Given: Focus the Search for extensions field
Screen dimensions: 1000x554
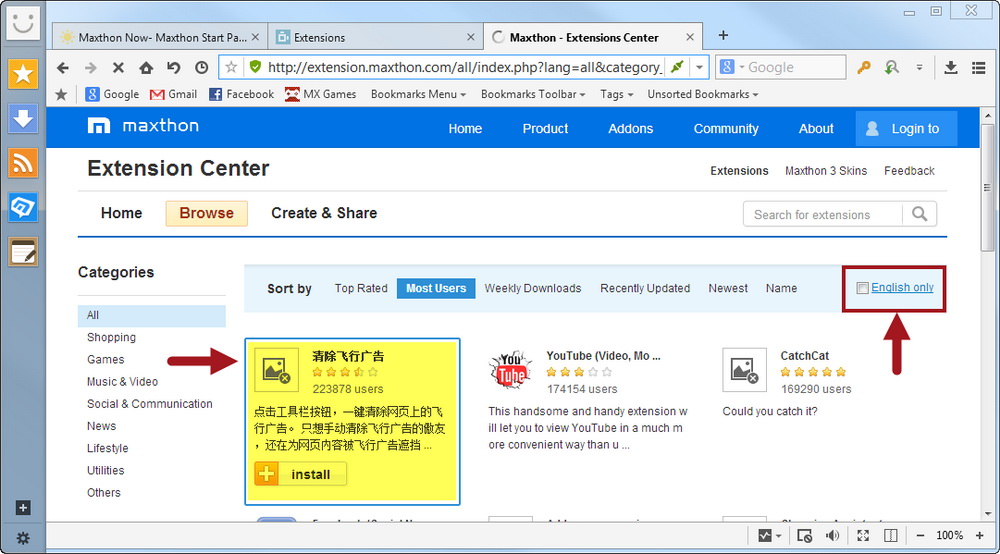Looking at the screenshot, I should pos(823,214).
